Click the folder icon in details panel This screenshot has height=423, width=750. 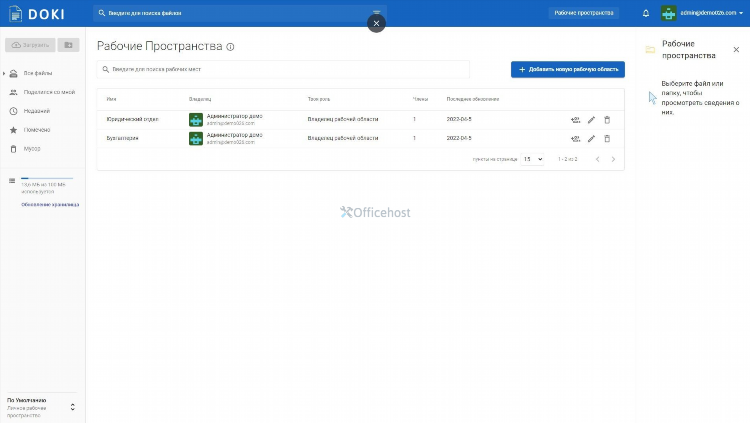point(650,50)
